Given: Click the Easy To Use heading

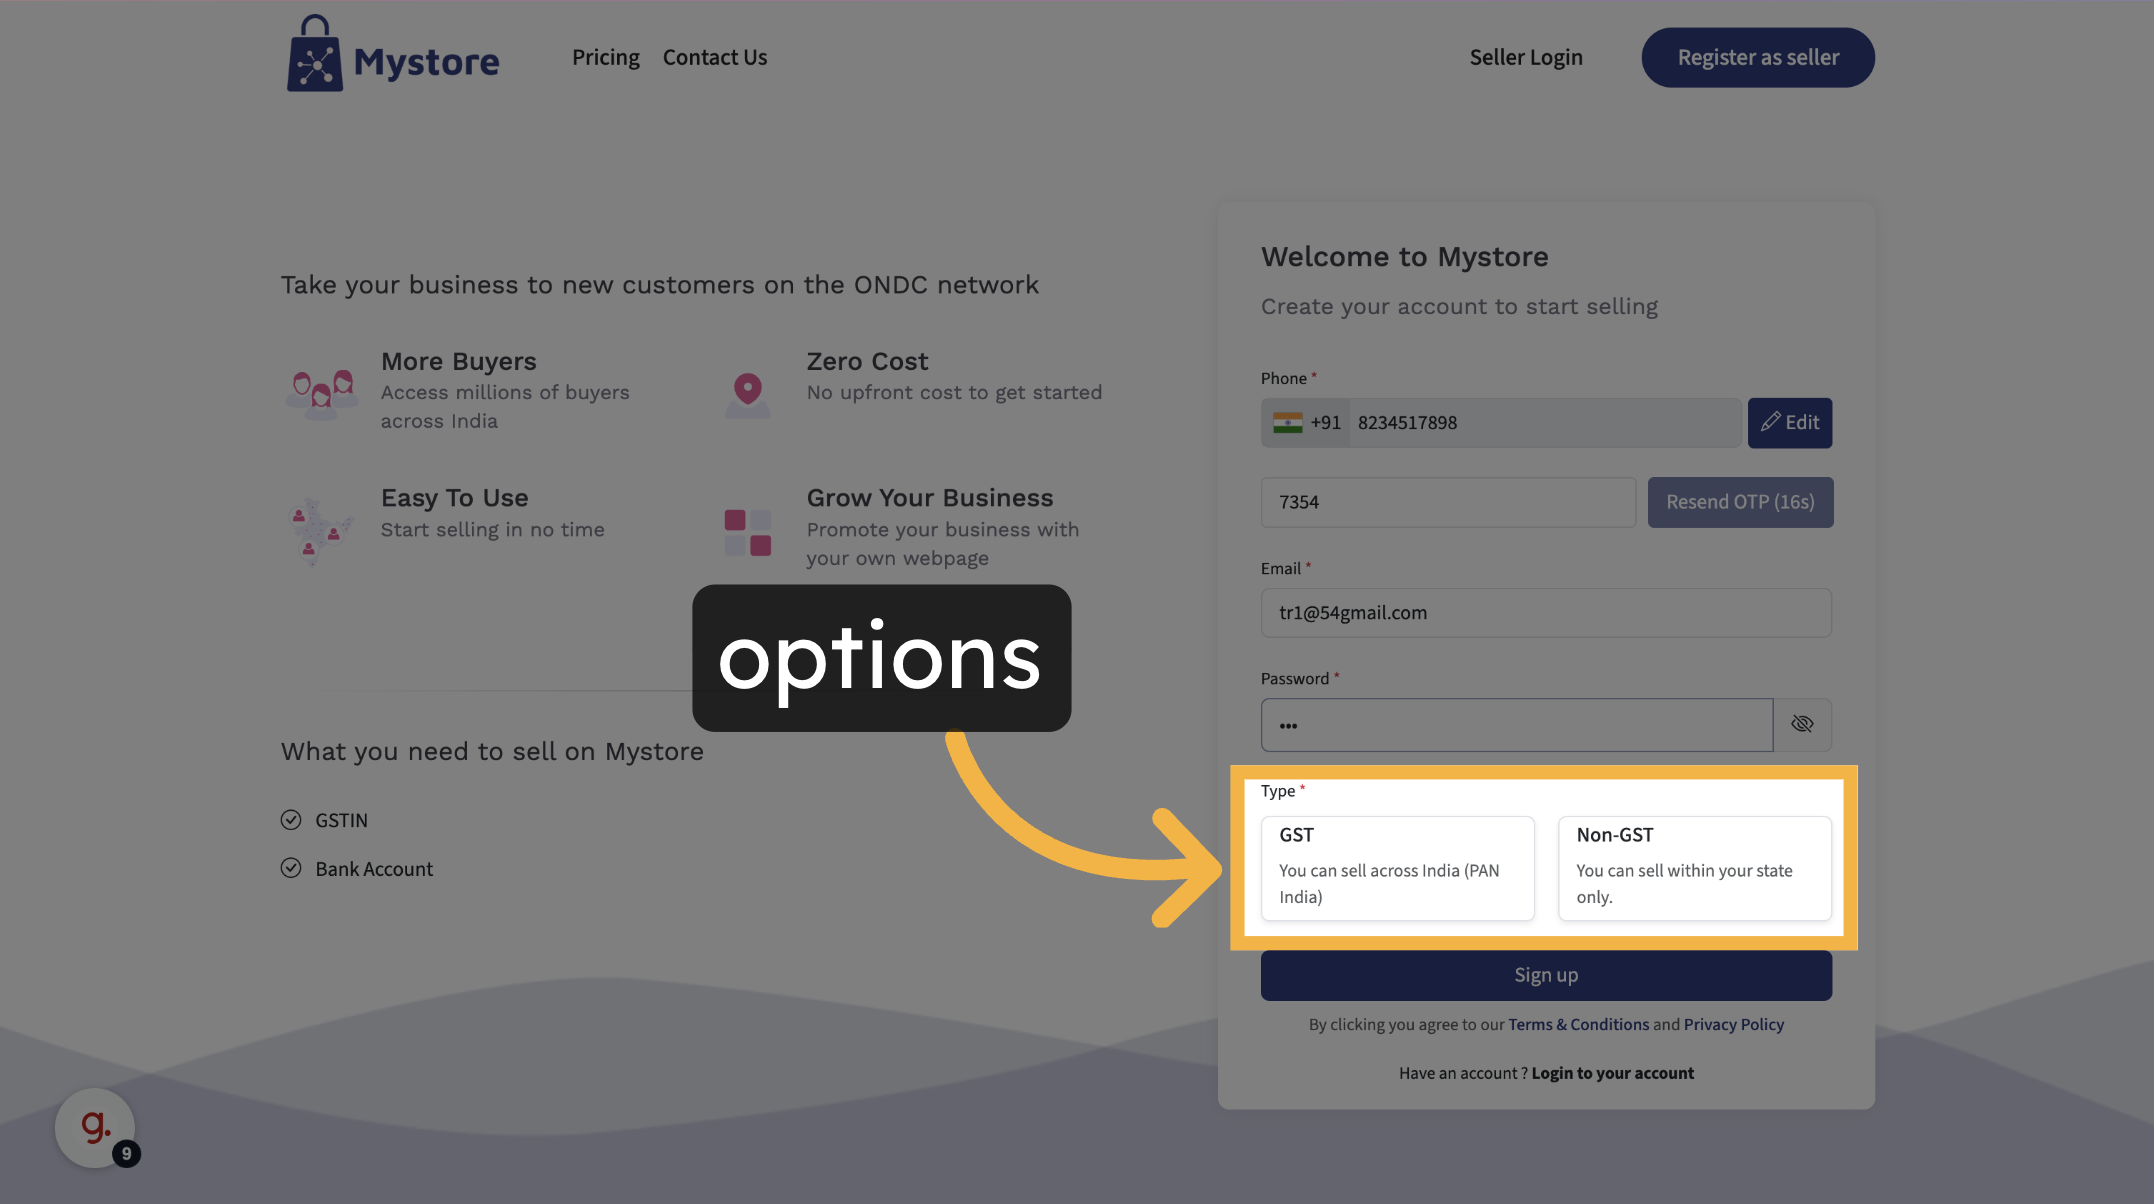Looking at the screenshot, I should [454, 498].
